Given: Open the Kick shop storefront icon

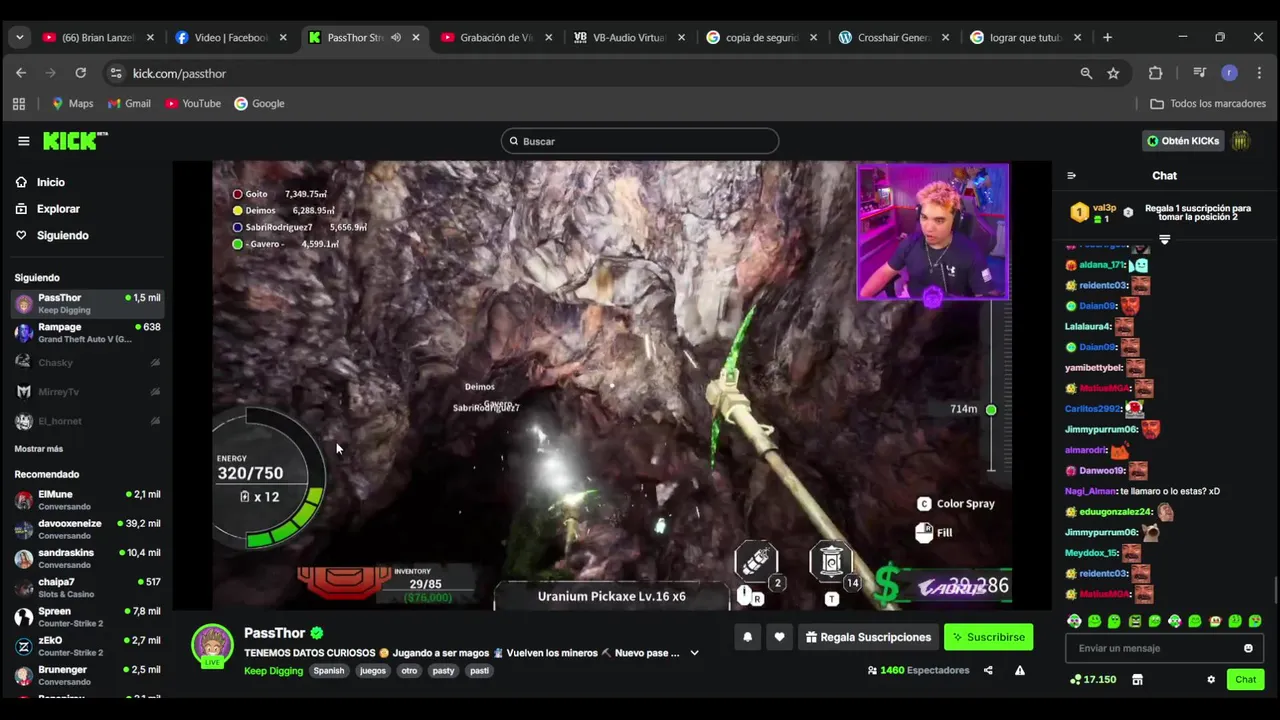Looking at the screenshot, I should pyautogui.click(x=1137, y=679).
